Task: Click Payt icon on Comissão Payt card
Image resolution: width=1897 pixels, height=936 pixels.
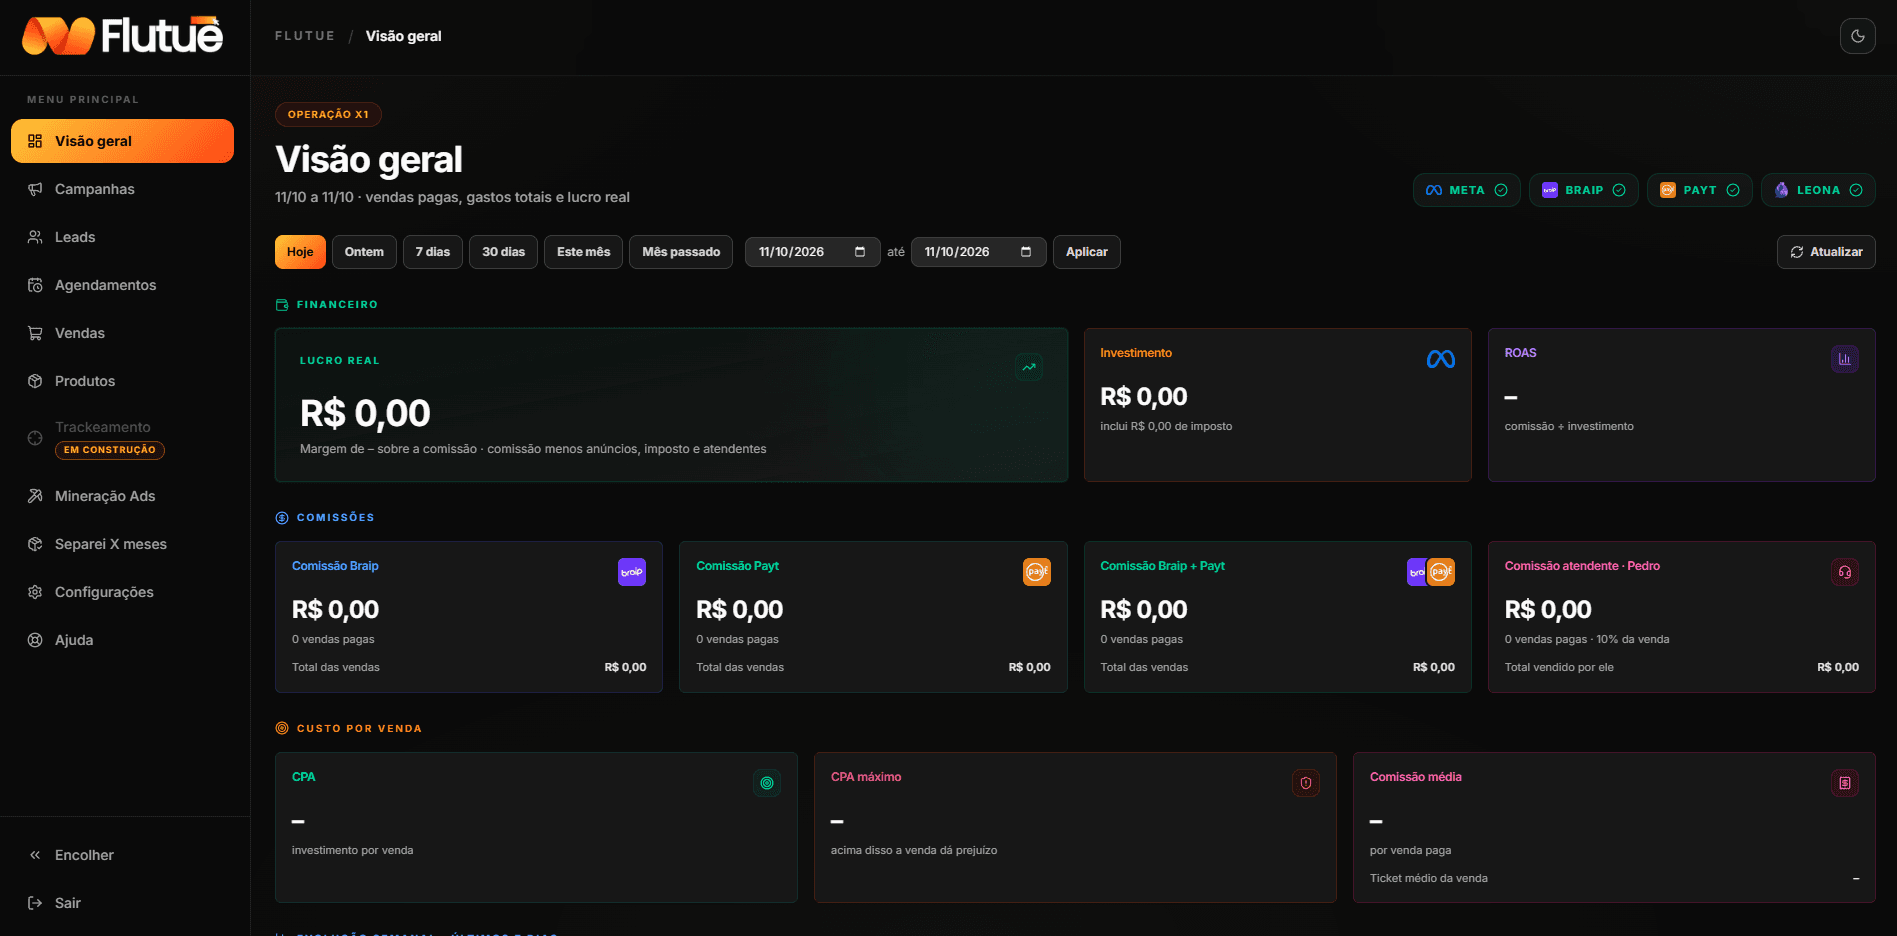Action: pyautogui.click(x=1037, y=572)
